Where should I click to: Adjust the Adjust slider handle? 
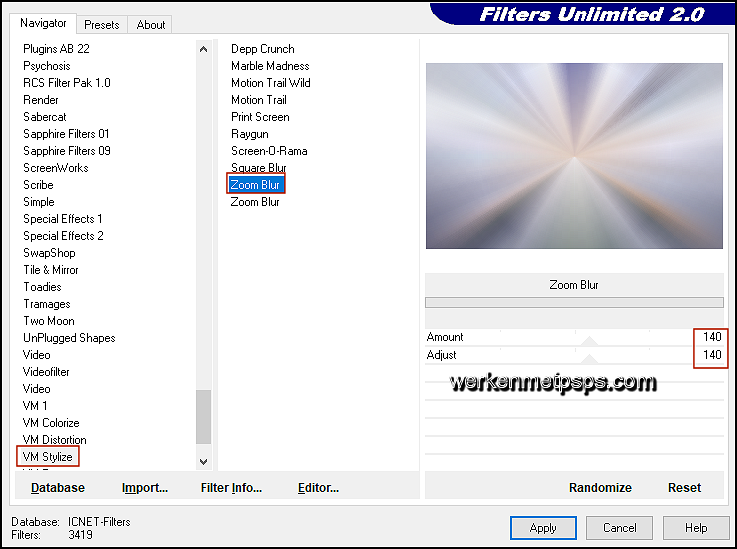pos(589,359)
